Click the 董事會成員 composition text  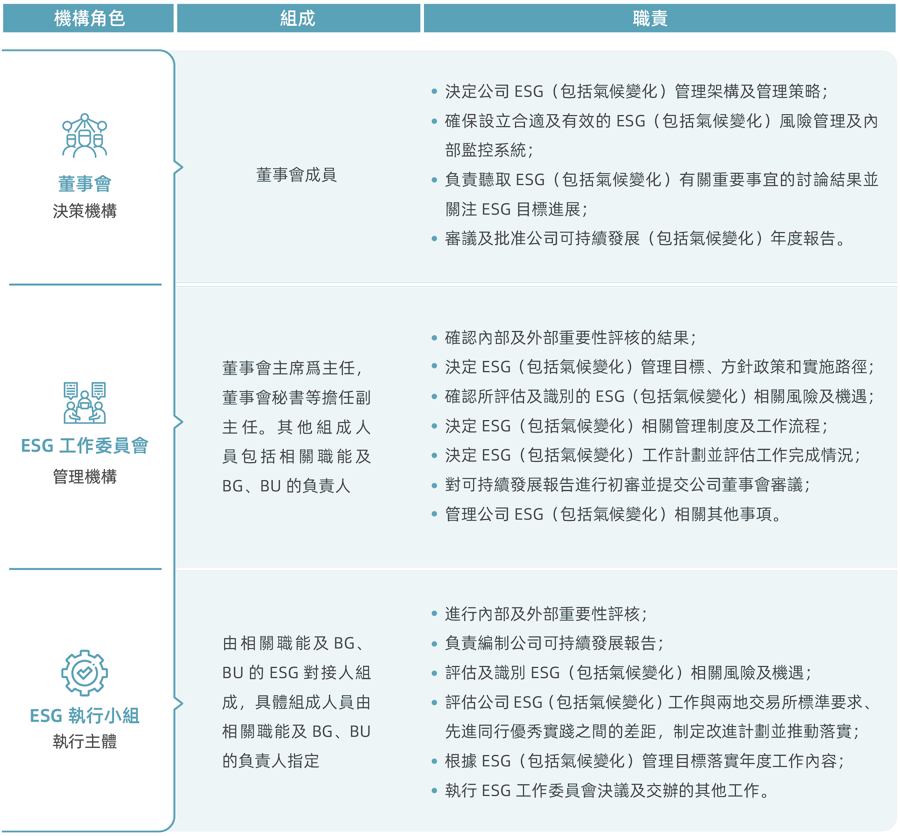296,175
